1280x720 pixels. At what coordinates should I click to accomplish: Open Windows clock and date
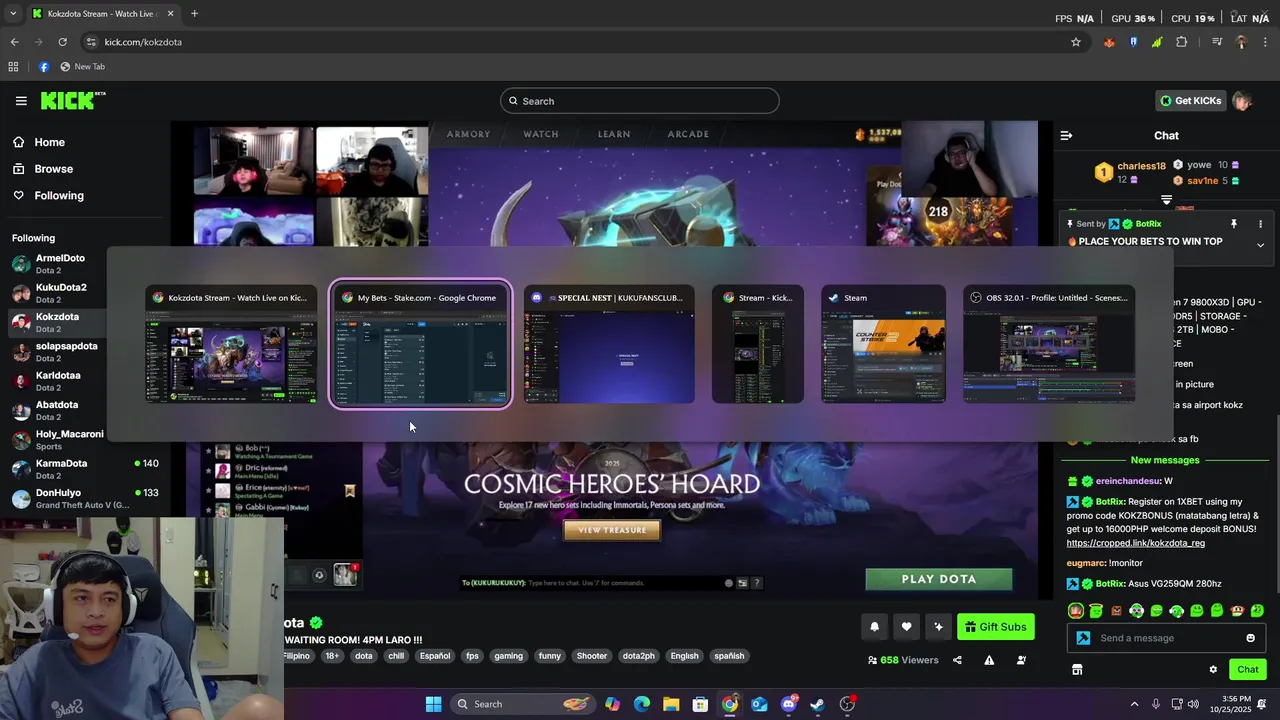point(1232,704)
